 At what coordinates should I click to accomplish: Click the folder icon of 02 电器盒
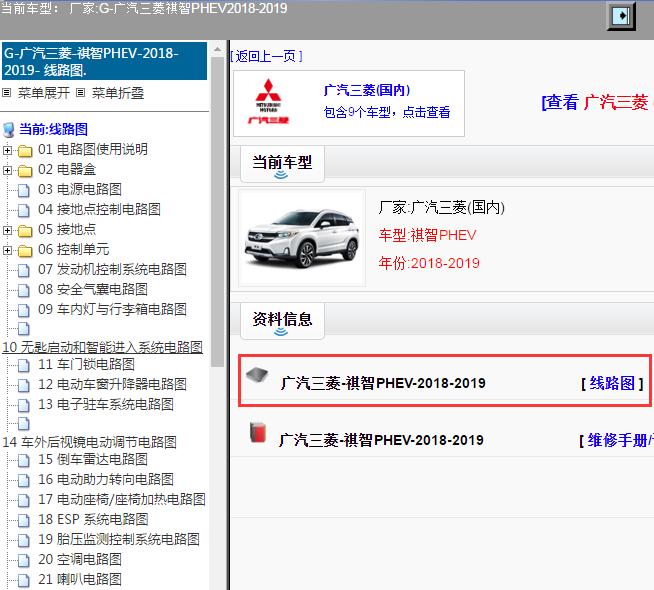coord(25,170)
